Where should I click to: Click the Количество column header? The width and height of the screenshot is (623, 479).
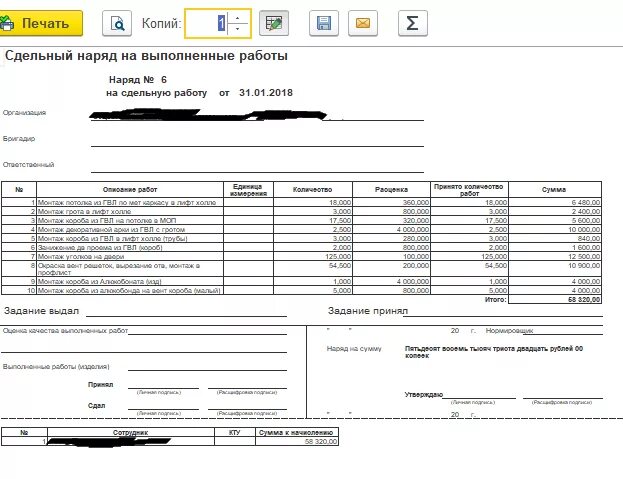[x=313, y=189]
